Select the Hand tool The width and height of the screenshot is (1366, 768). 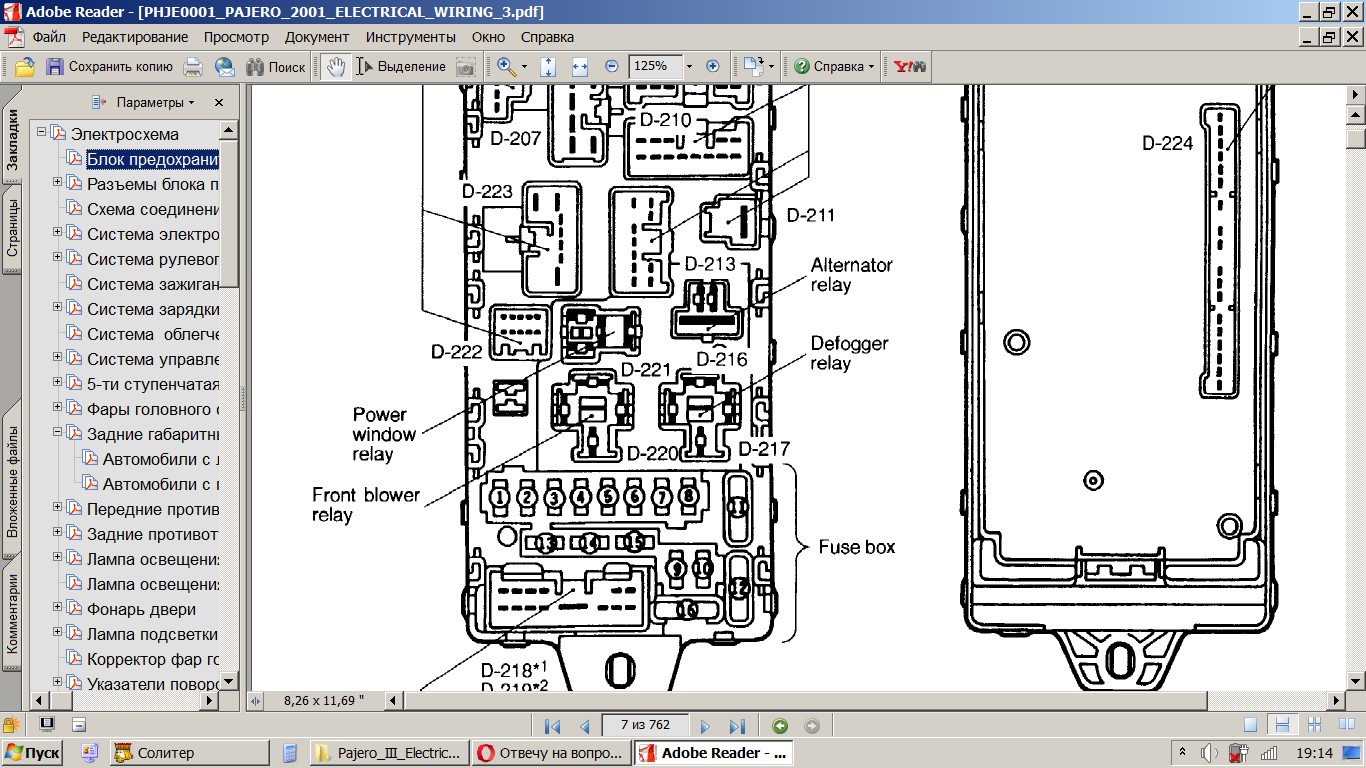tap(336, 67)
